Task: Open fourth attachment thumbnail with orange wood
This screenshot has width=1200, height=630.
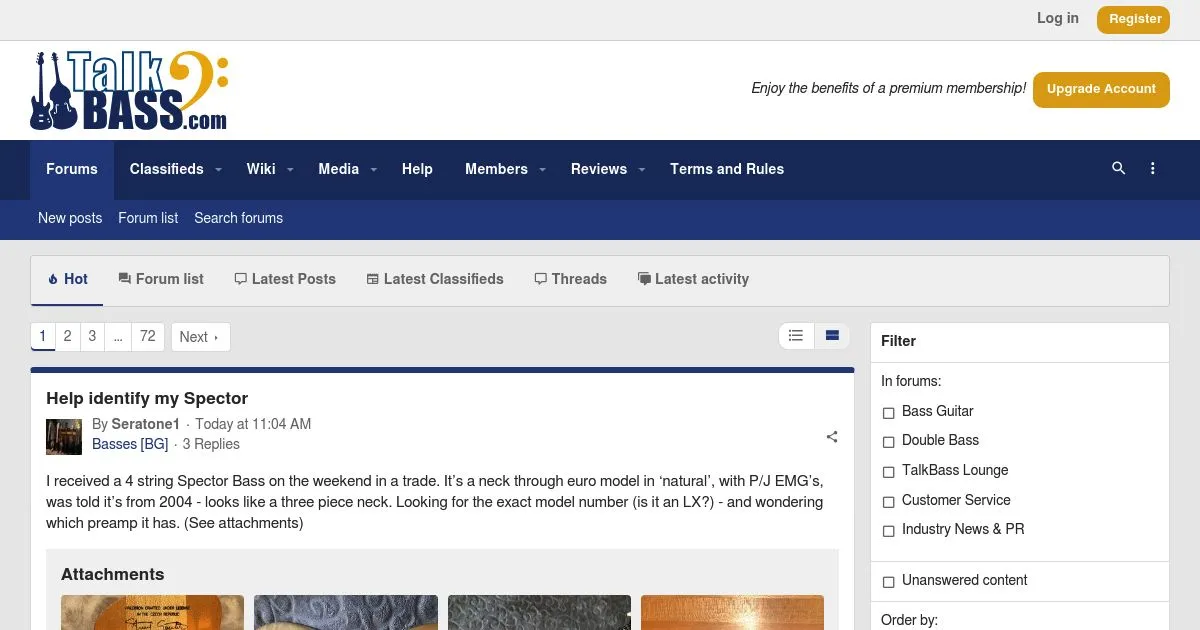Action: pyautogui.click(x=732, y=612)
